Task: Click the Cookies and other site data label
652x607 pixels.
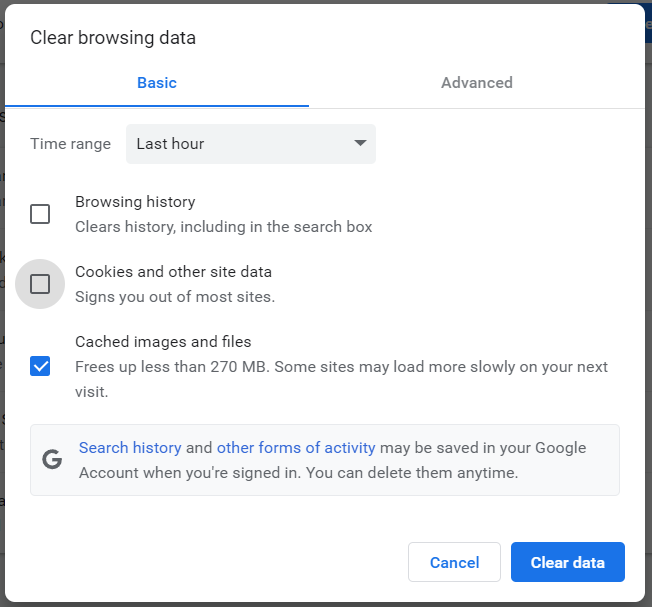Action: click(173, 272)
